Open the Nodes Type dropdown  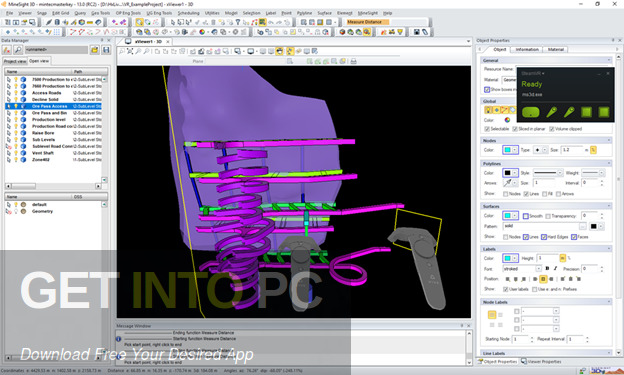(545, 150)
